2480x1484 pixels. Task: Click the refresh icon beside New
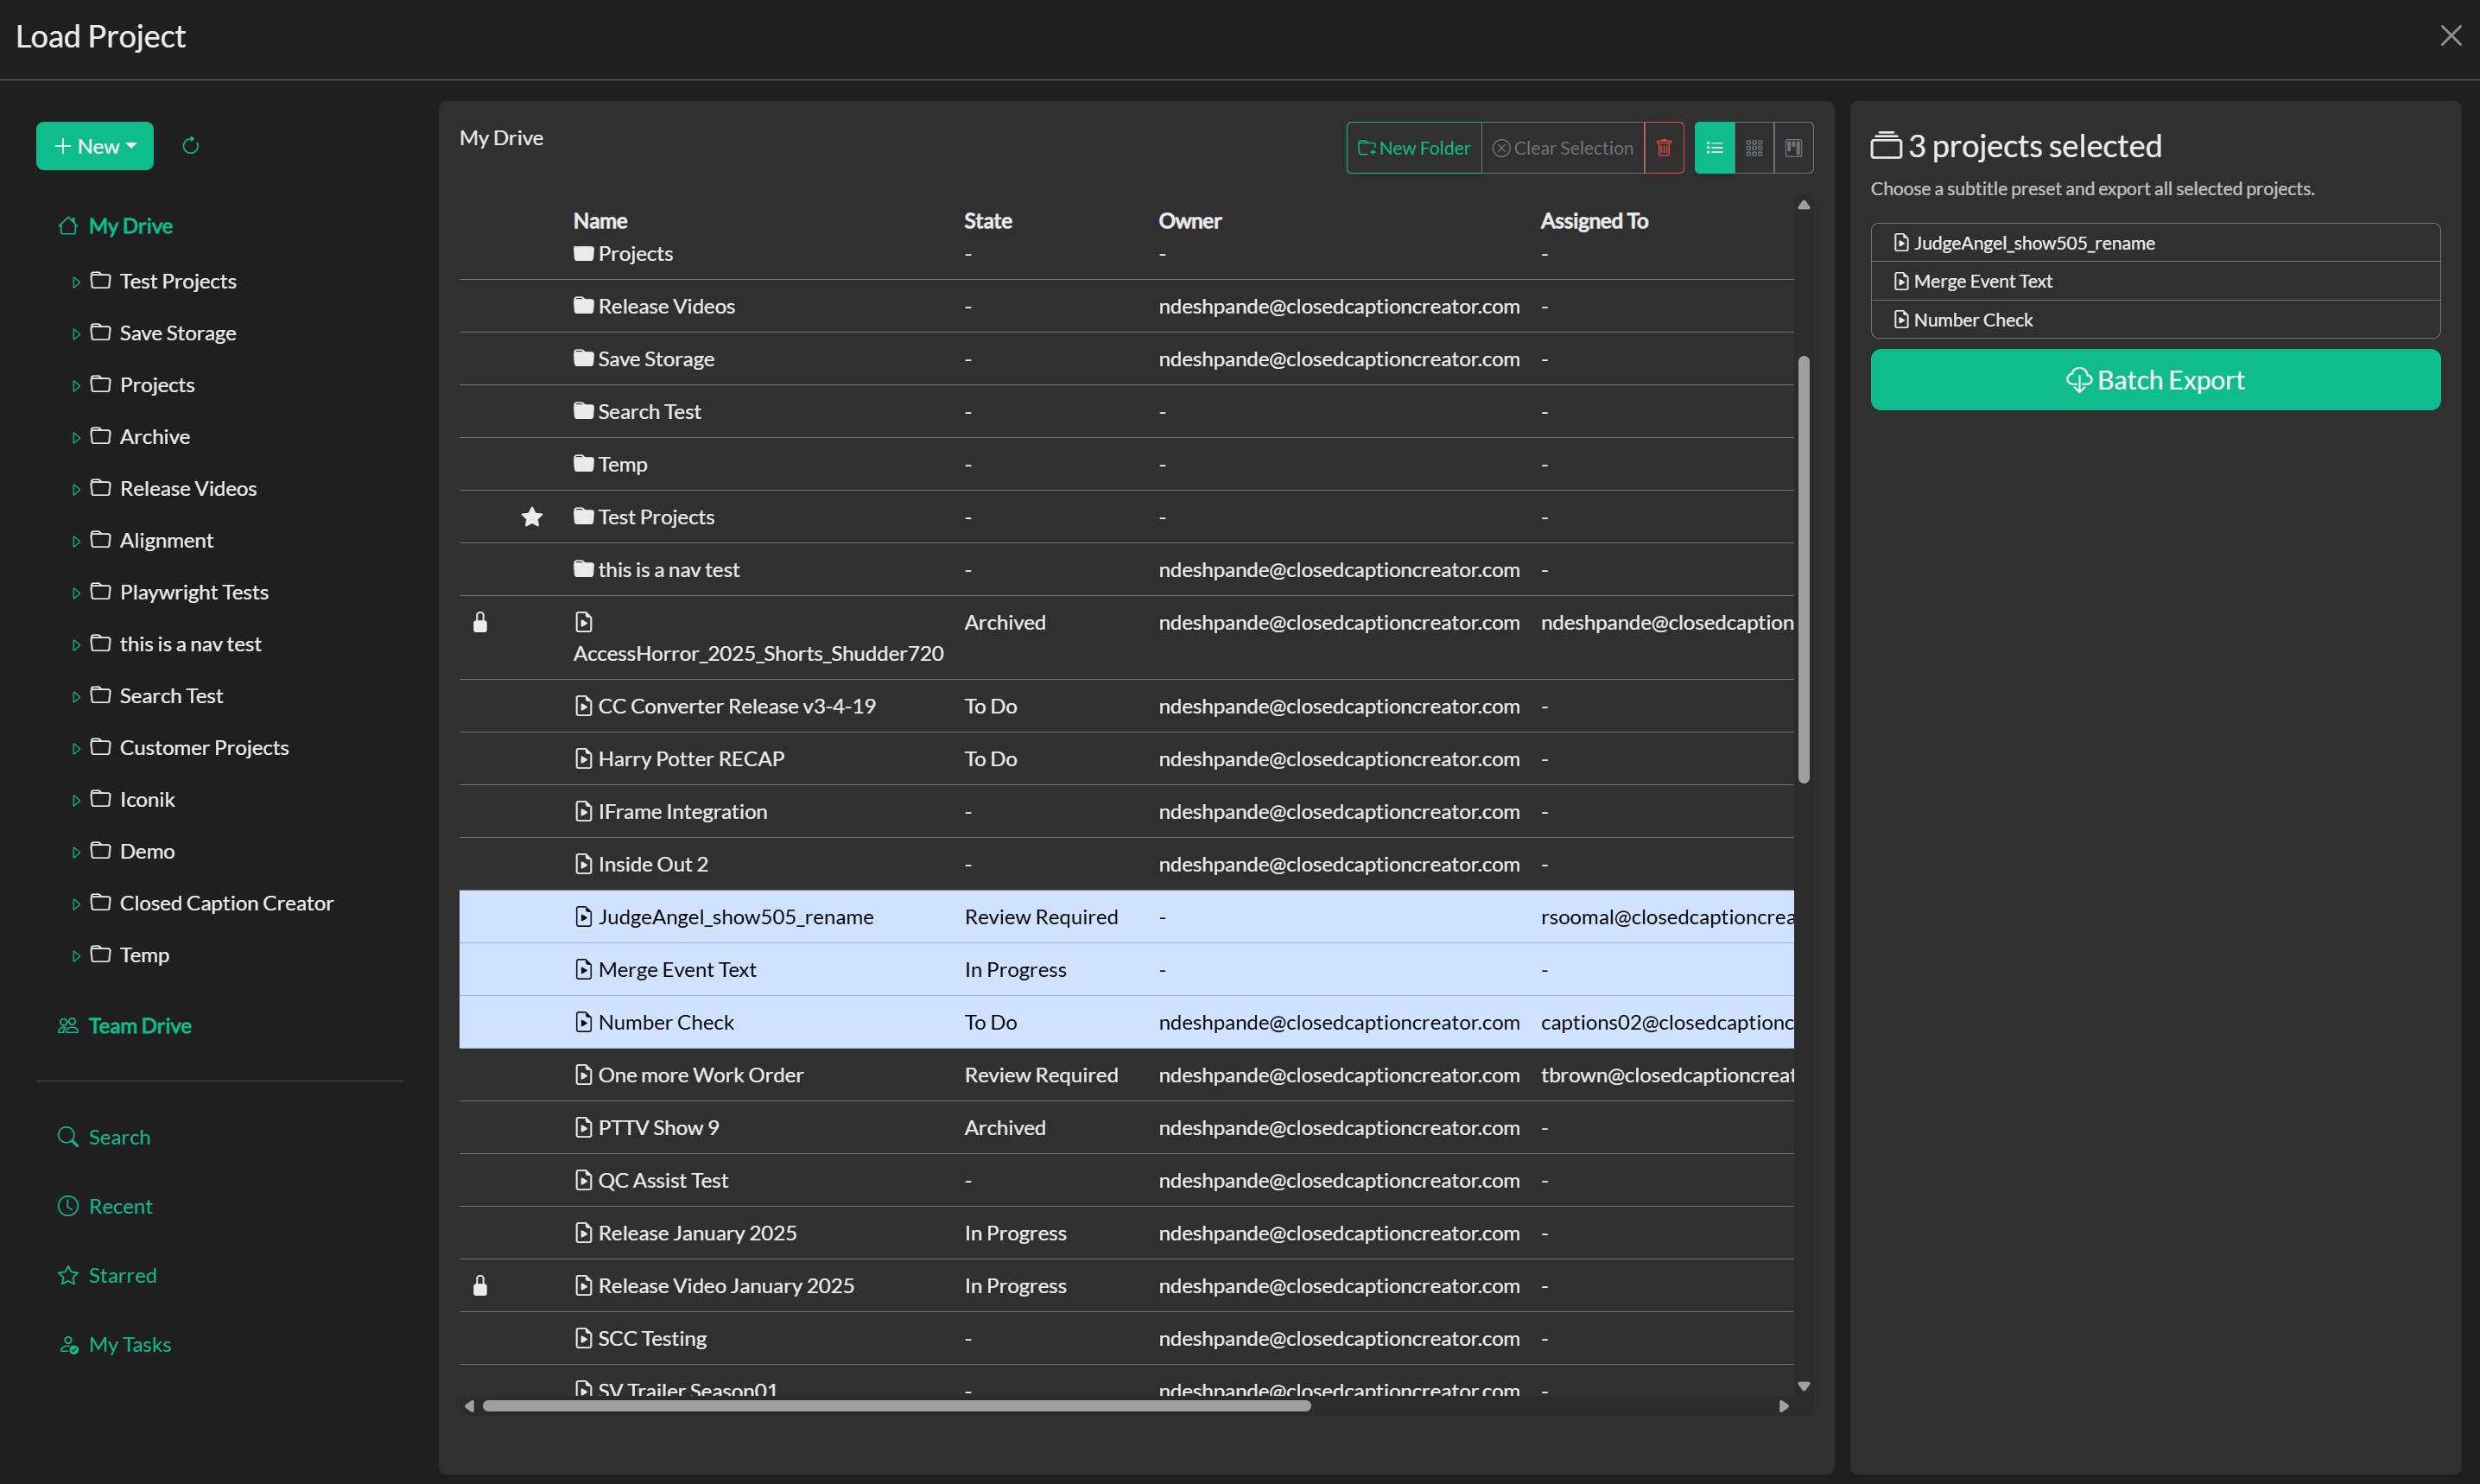coord(191,146)
